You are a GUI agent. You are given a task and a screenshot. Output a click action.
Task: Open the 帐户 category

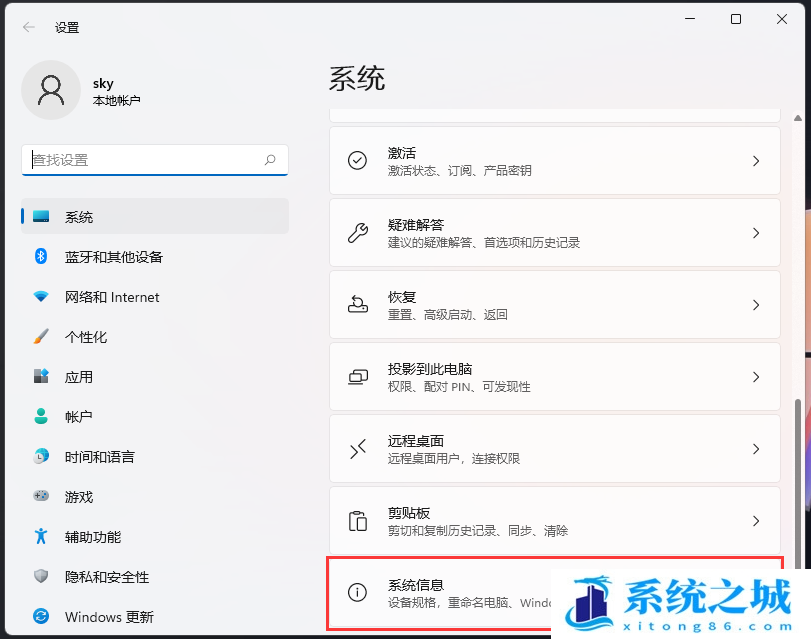coord(155,416)
